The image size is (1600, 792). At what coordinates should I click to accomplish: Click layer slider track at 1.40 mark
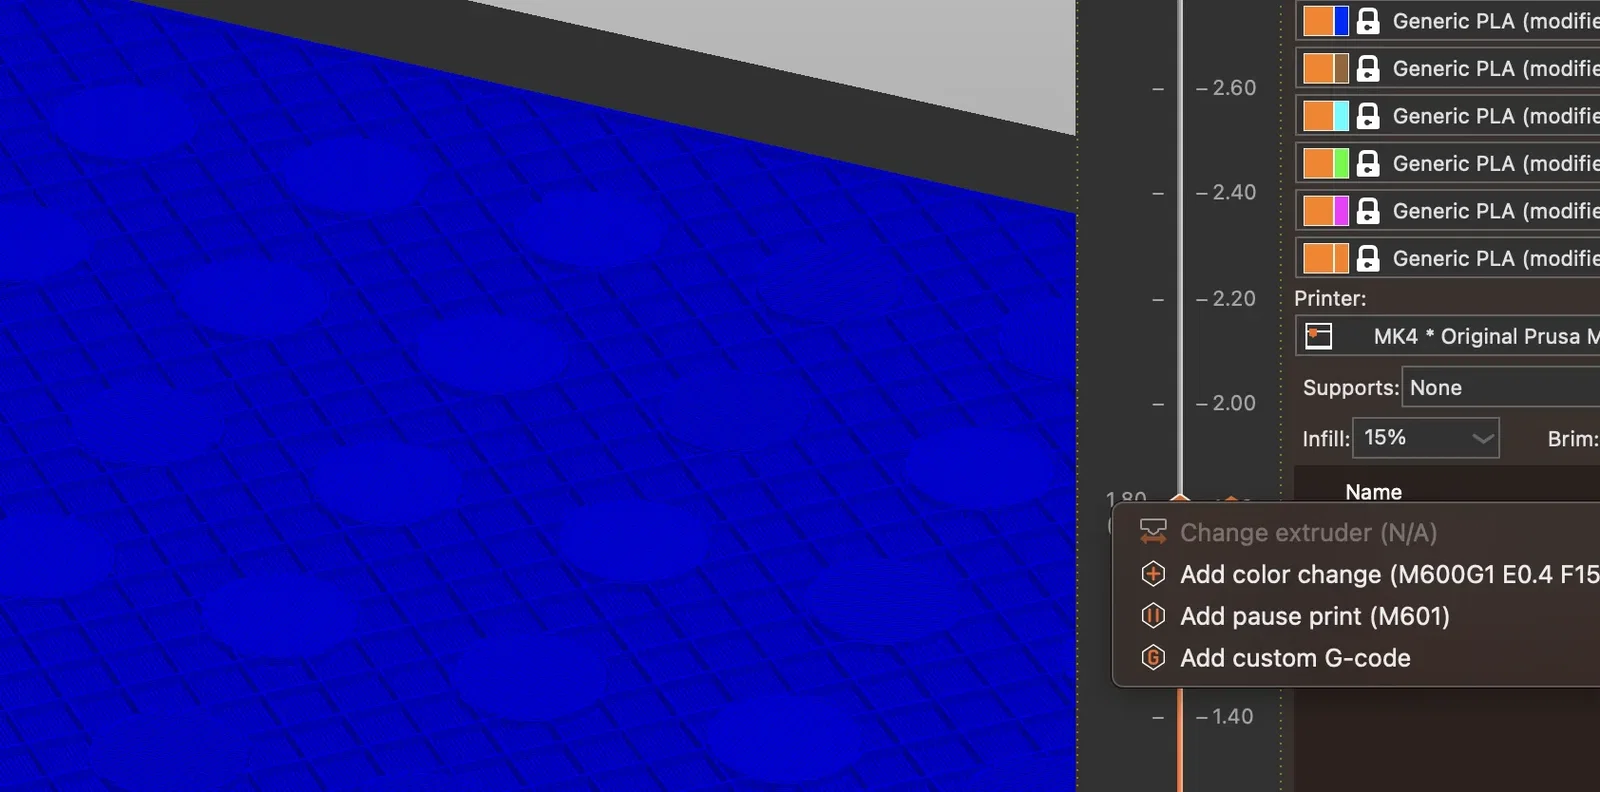point(1180,717)
